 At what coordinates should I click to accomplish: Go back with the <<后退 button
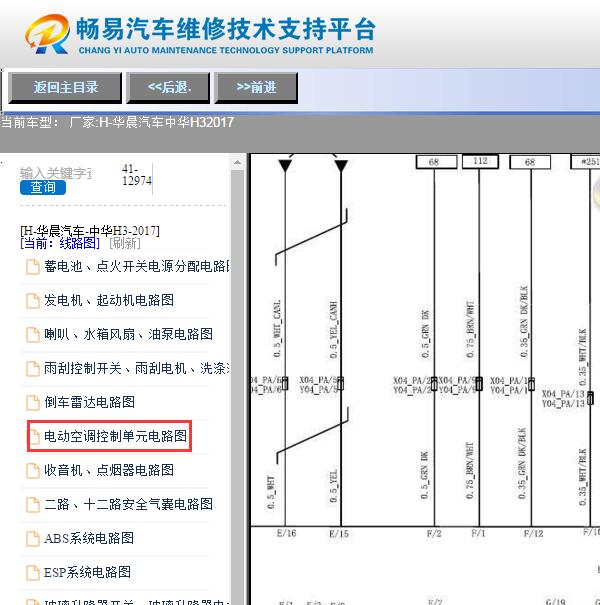(x=168, y=88)
